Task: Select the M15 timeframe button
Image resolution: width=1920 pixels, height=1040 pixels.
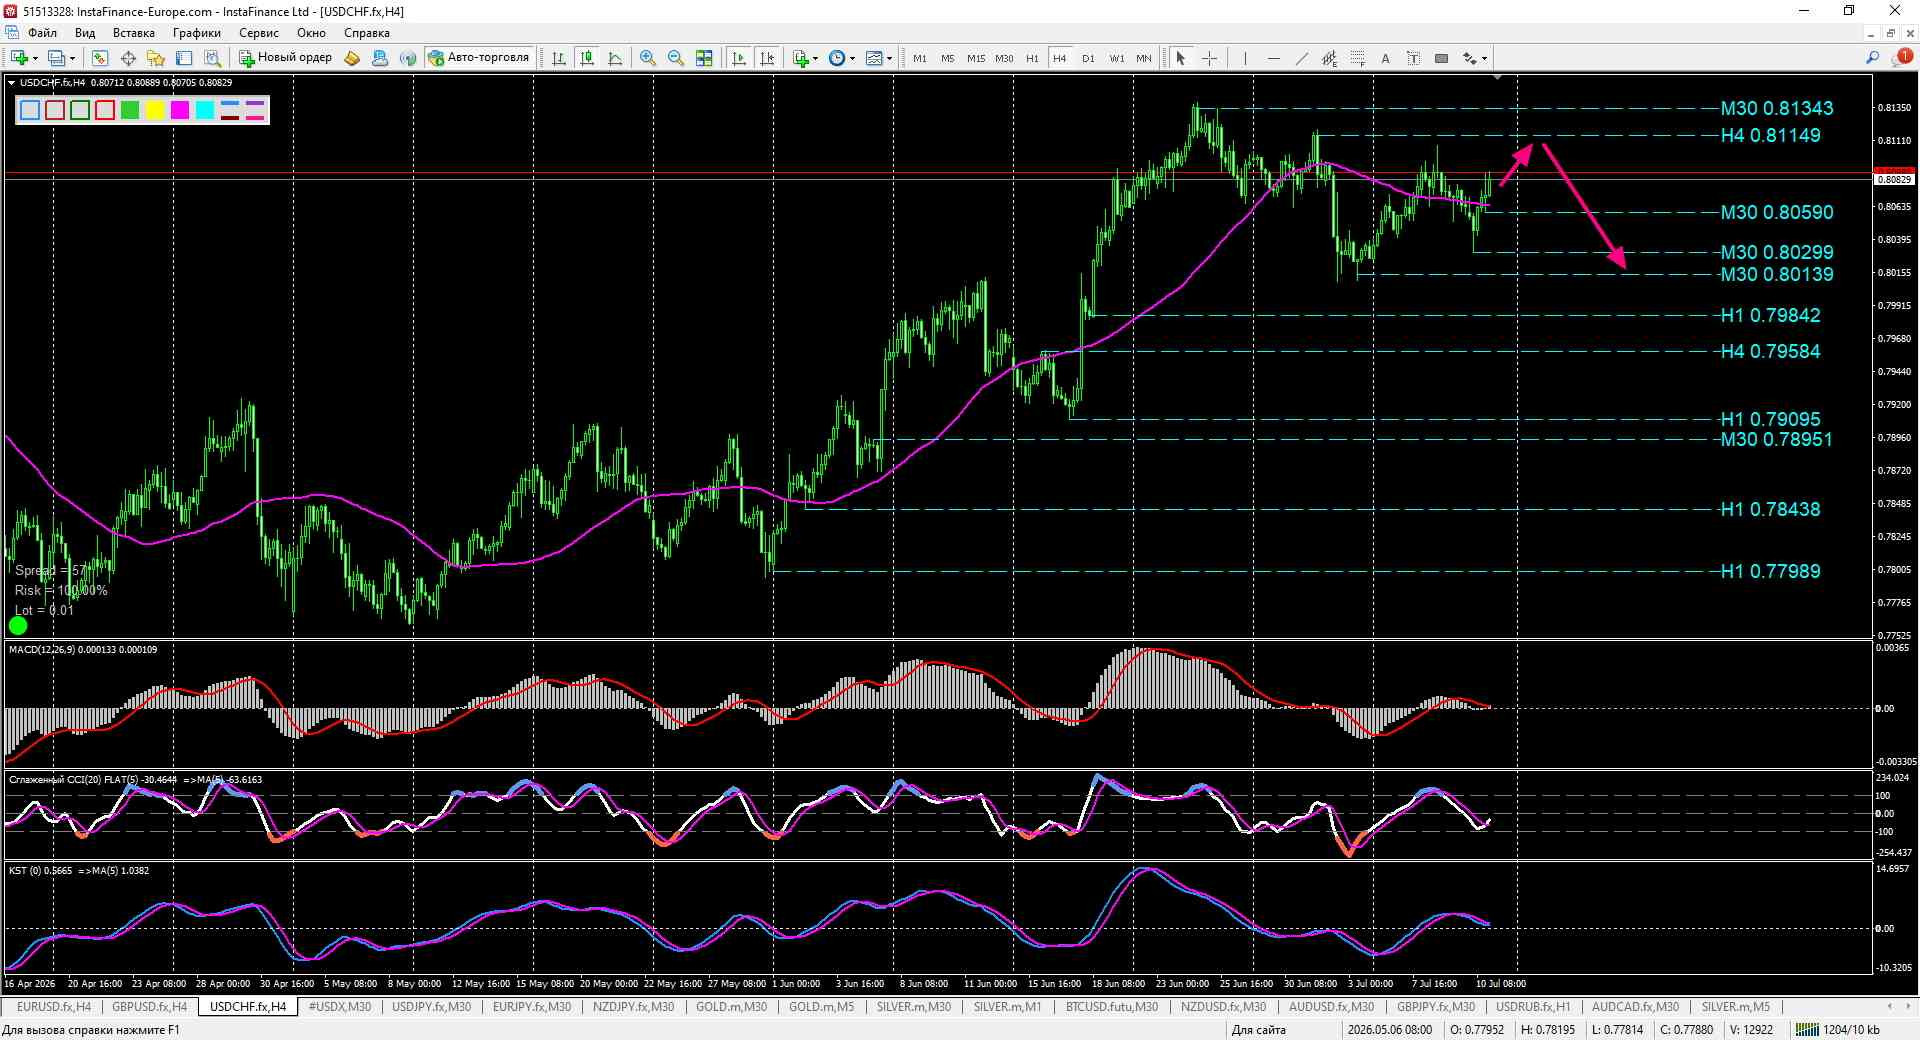Action: [975, 58]
